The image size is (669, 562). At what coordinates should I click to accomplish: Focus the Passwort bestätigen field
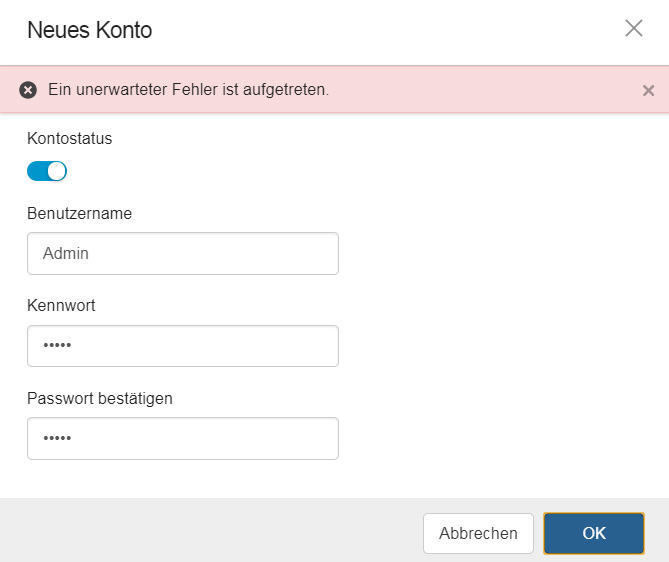(x=183, y=438)
